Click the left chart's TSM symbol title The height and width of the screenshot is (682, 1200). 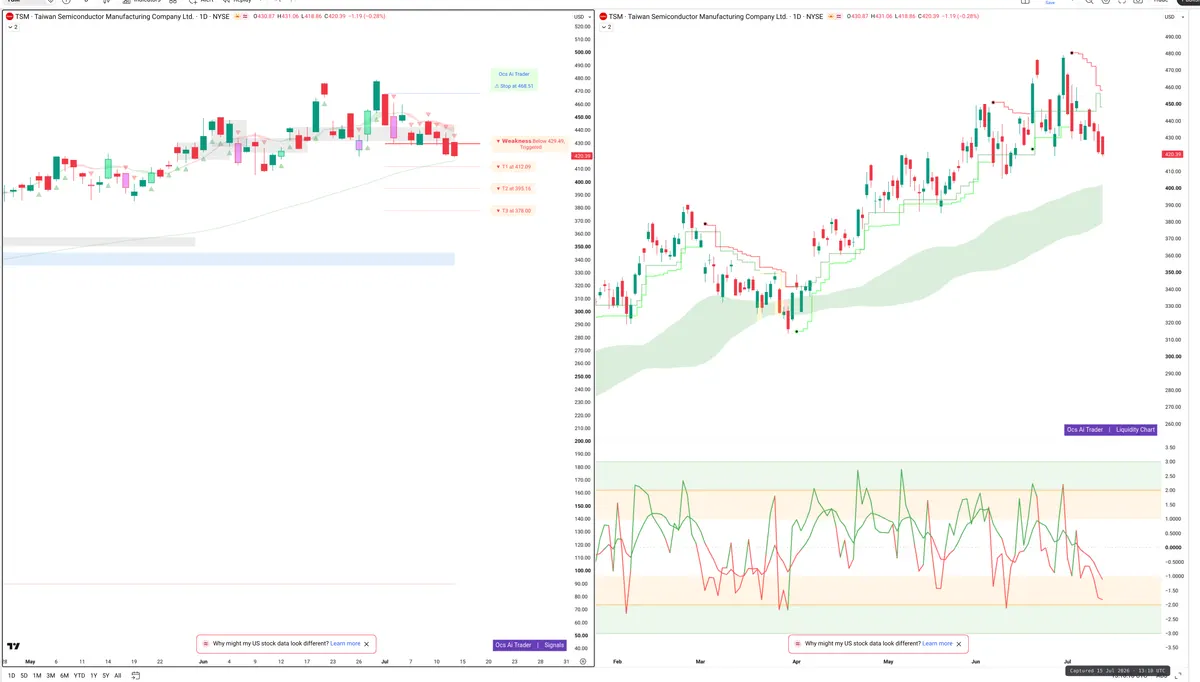121,17
